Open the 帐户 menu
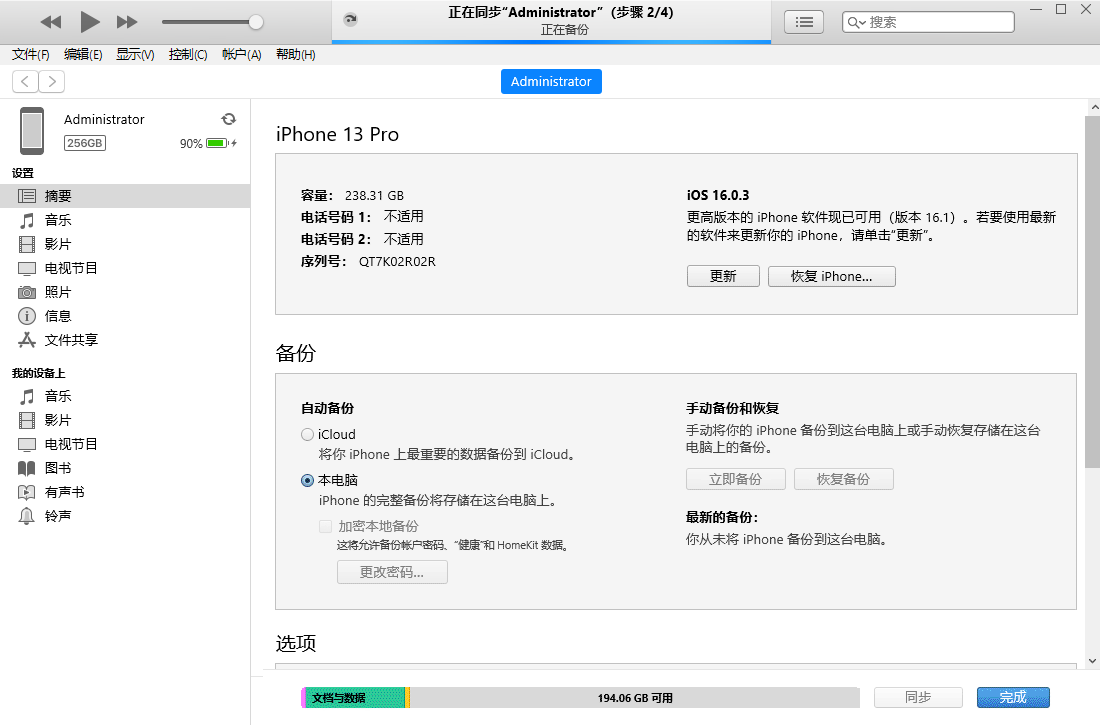 tap(241, 54)
